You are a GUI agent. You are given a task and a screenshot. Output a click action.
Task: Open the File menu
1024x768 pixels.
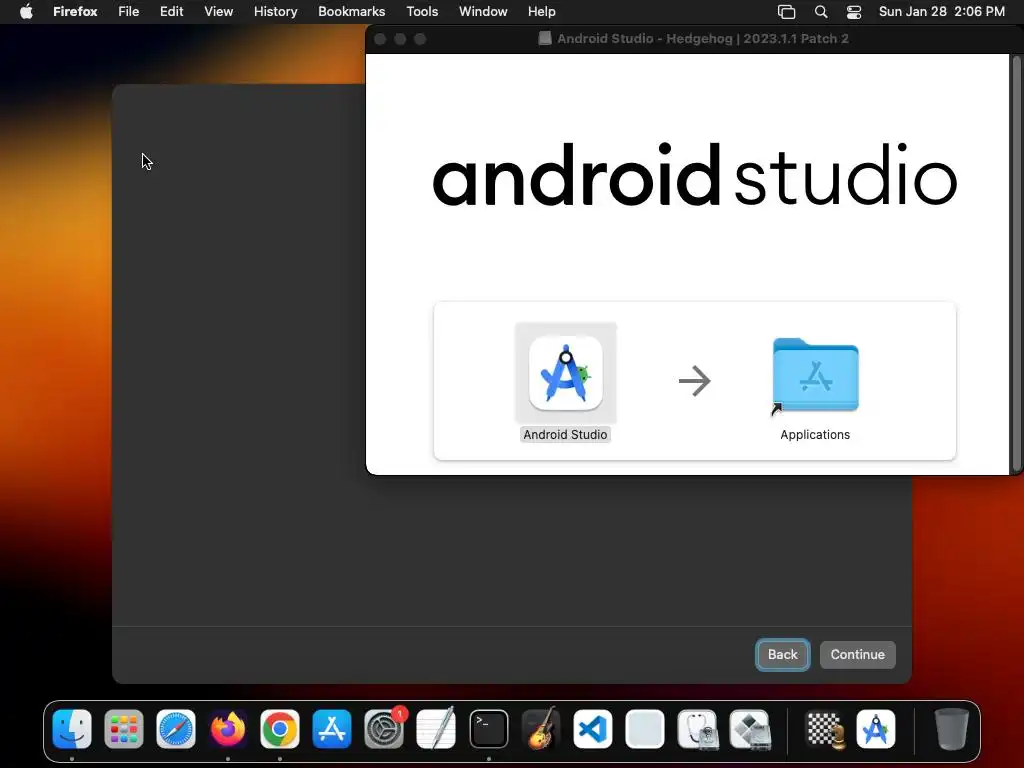point(129,12)
